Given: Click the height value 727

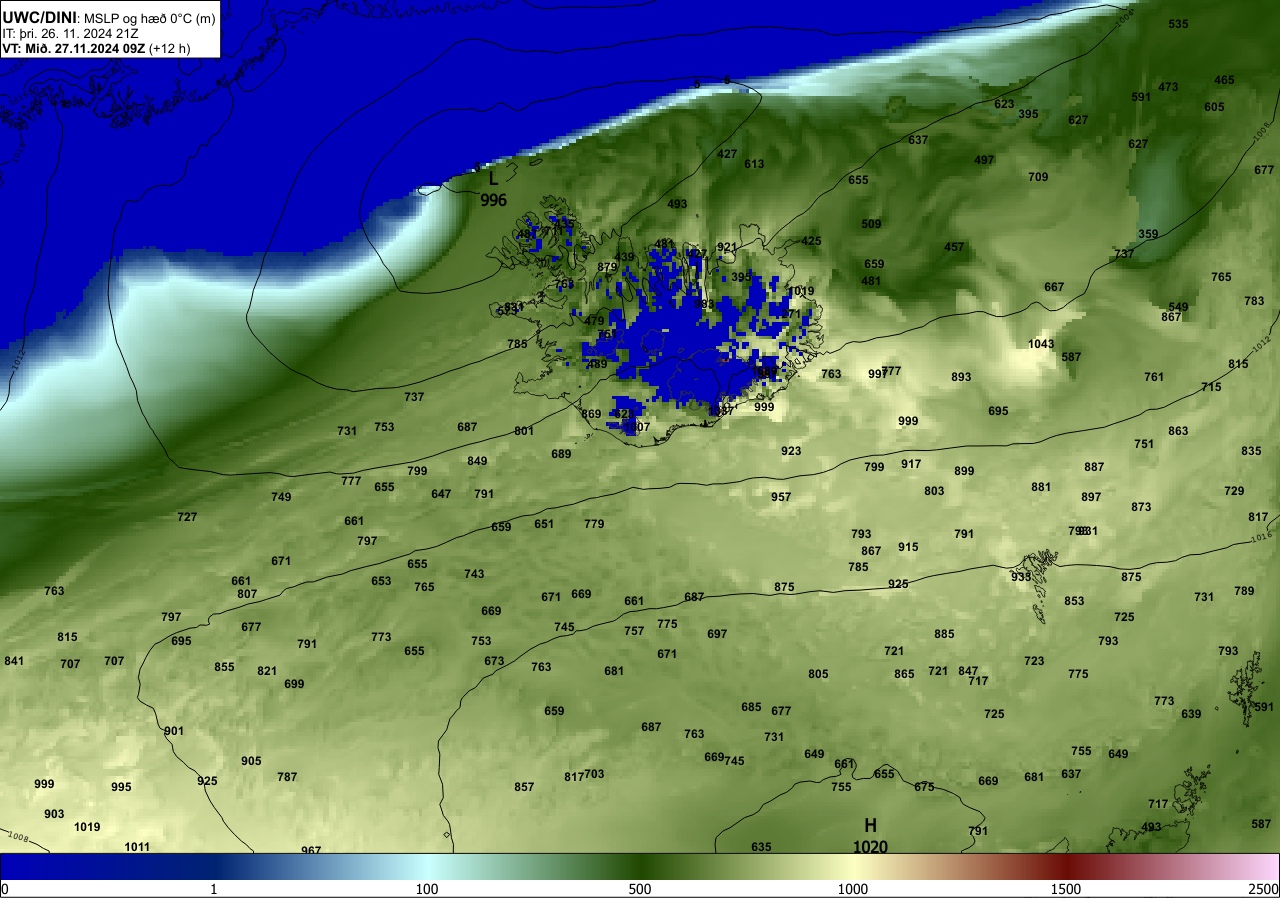Looking at the screenshot, I should point(188,518).
